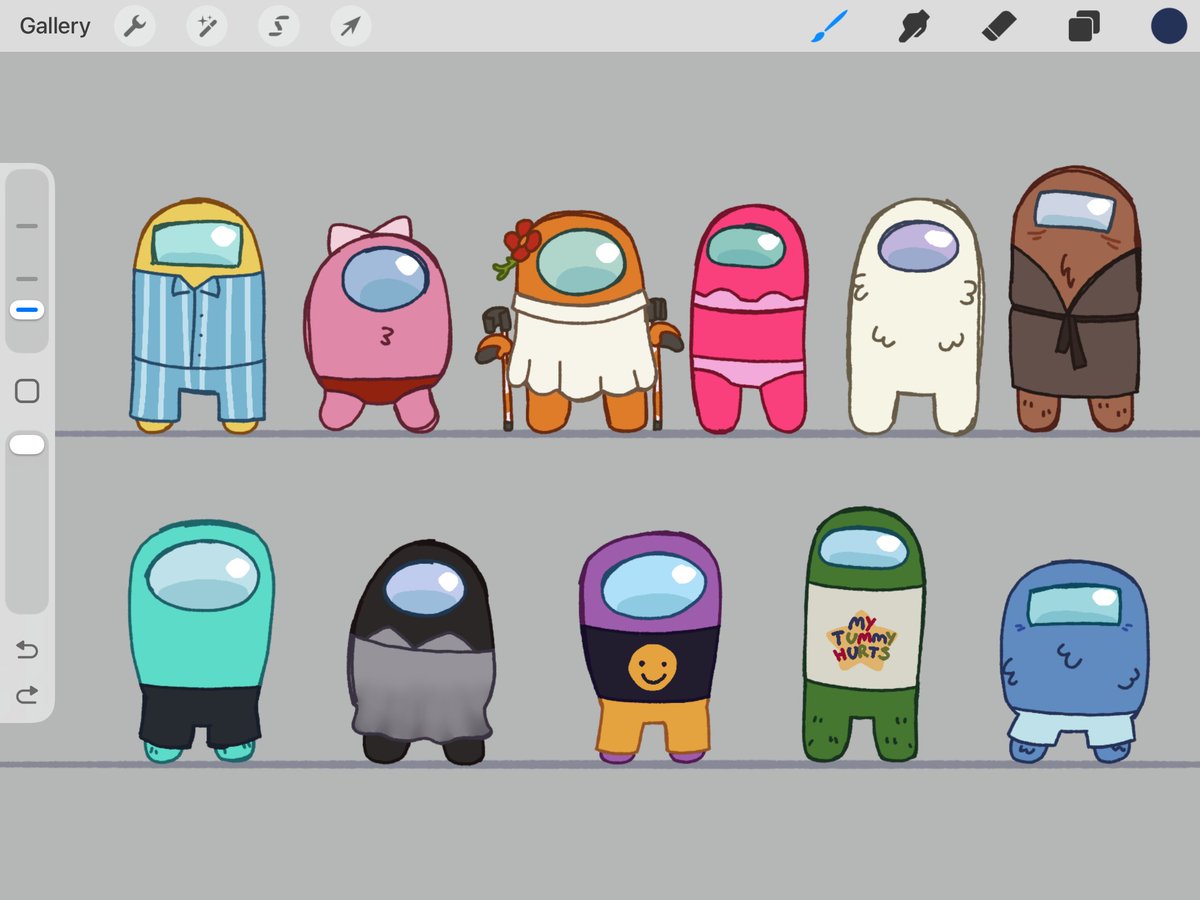Tap the red flower on orange crewmate
This screenshot has height=900, width=1200.
[x=520, y=243]
